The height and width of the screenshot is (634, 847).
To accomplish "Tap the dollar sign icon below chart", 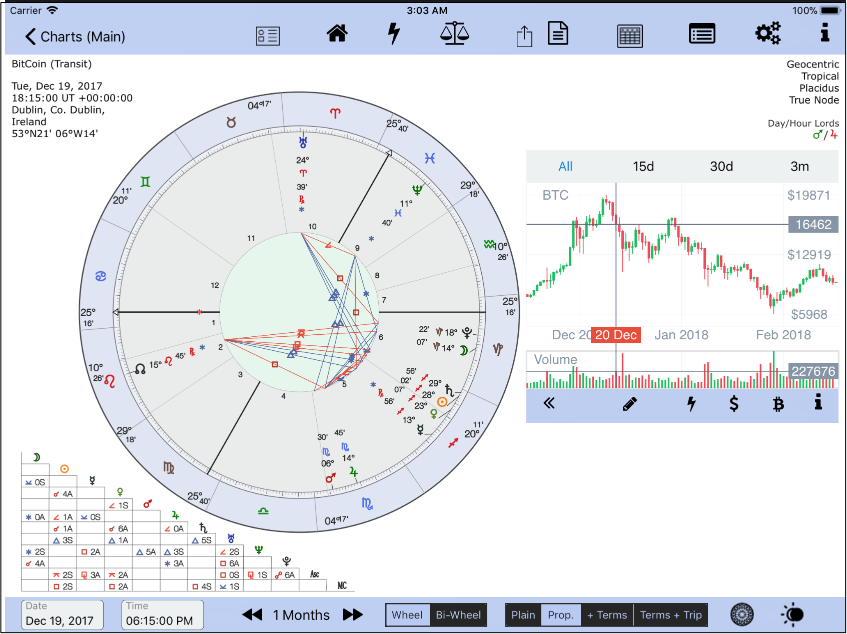I will [x=734, y=404].
